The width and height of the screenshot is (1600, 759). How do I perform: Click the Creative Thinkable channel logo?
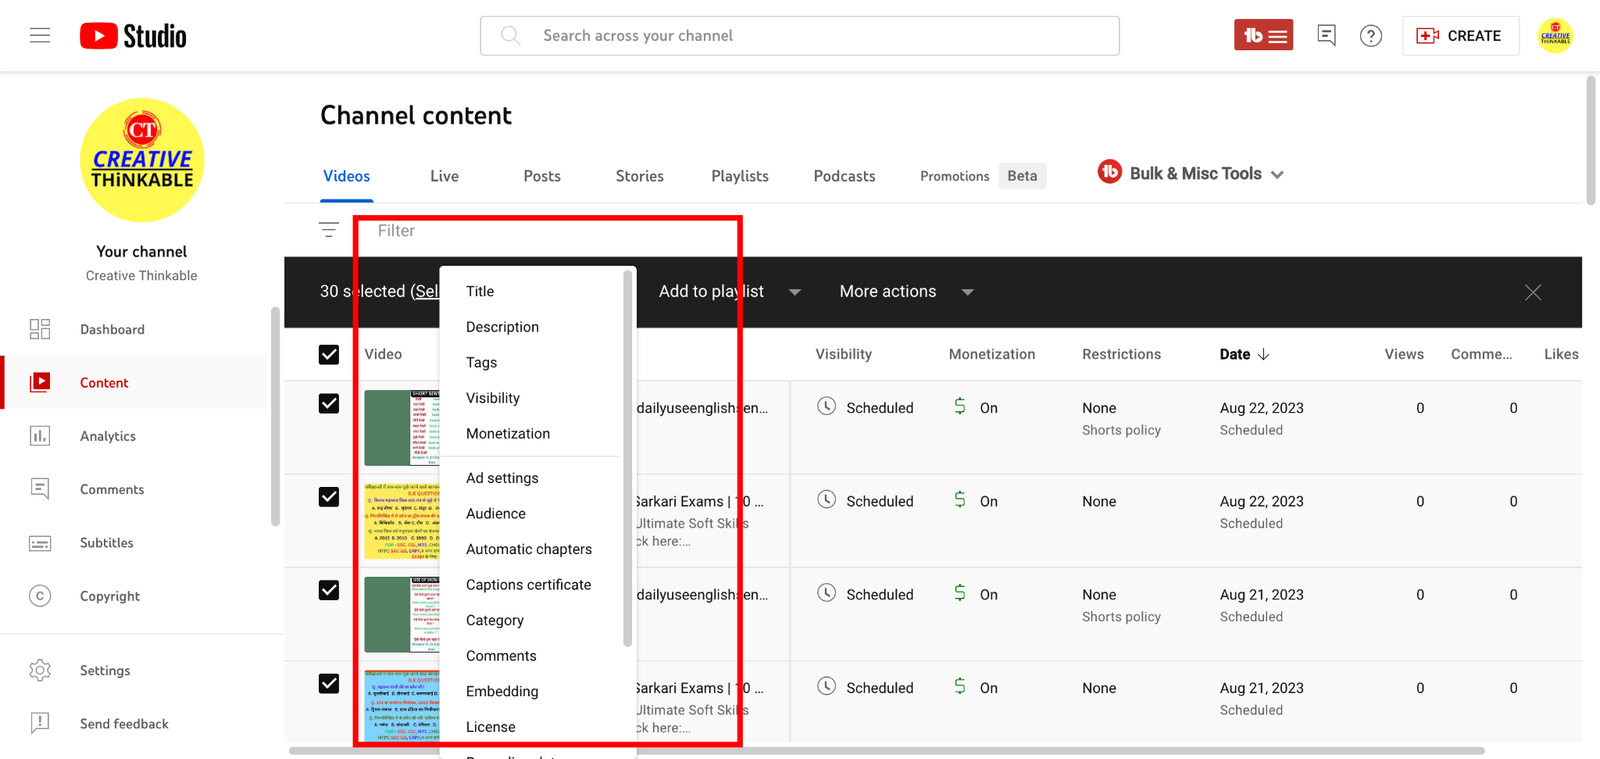click(142, 160)
